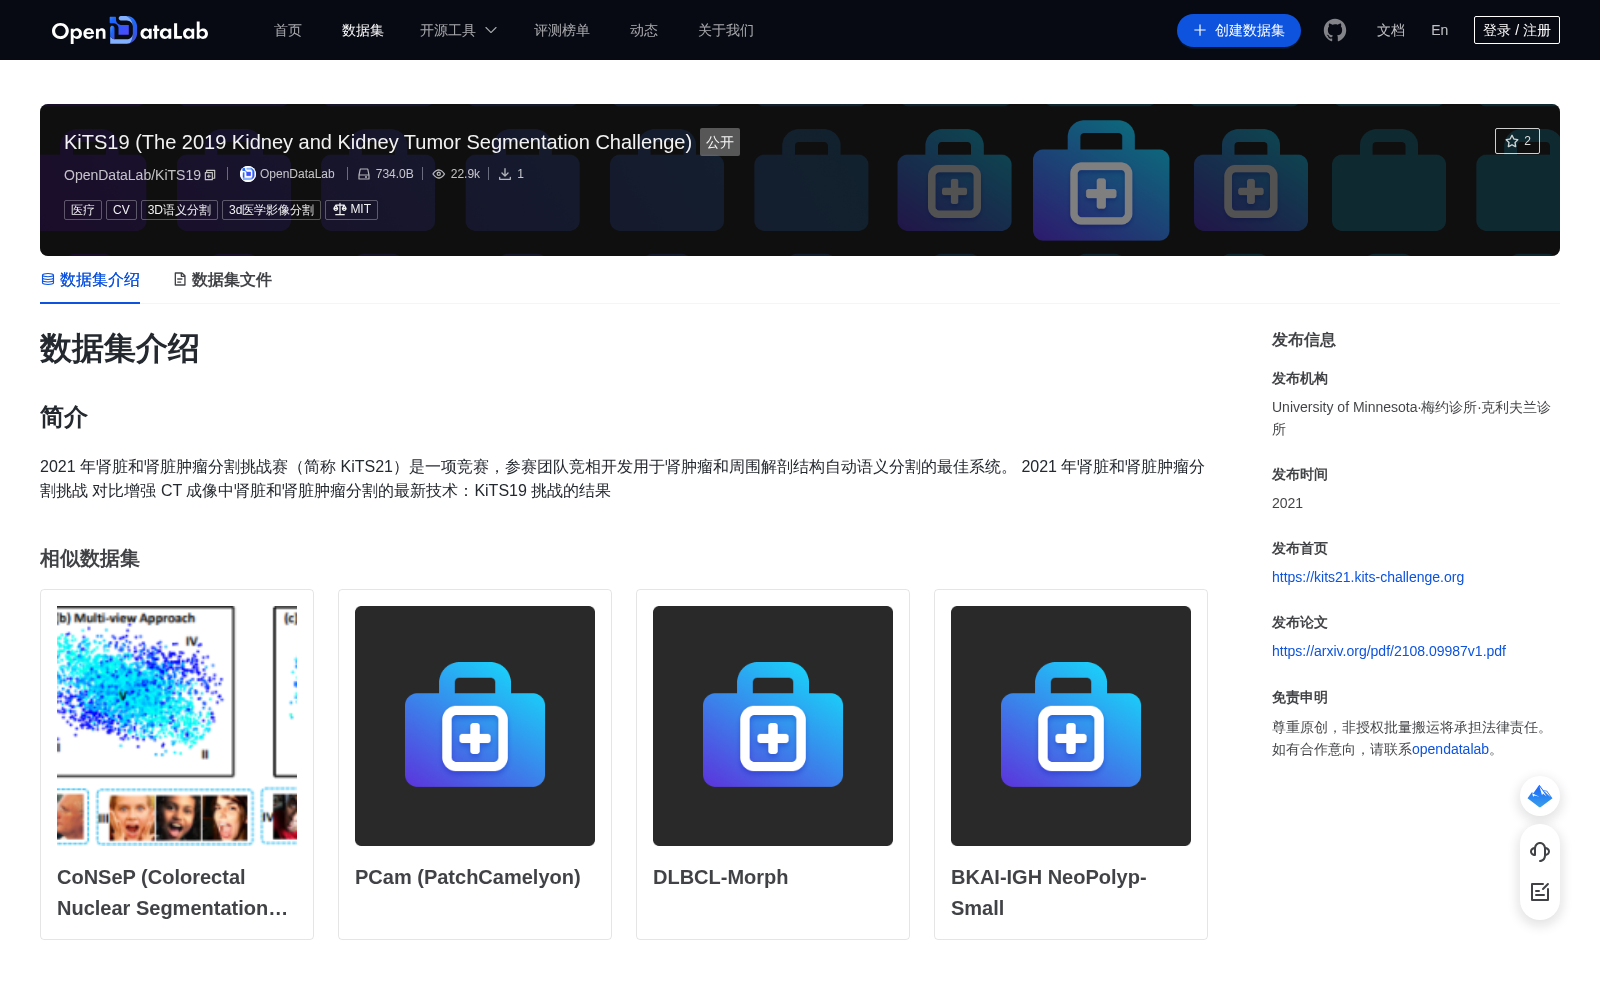Open the CoNSeP dataset thumbnail
The height and width of the screenshot is (1000, 1600).
tap(177, 726)
